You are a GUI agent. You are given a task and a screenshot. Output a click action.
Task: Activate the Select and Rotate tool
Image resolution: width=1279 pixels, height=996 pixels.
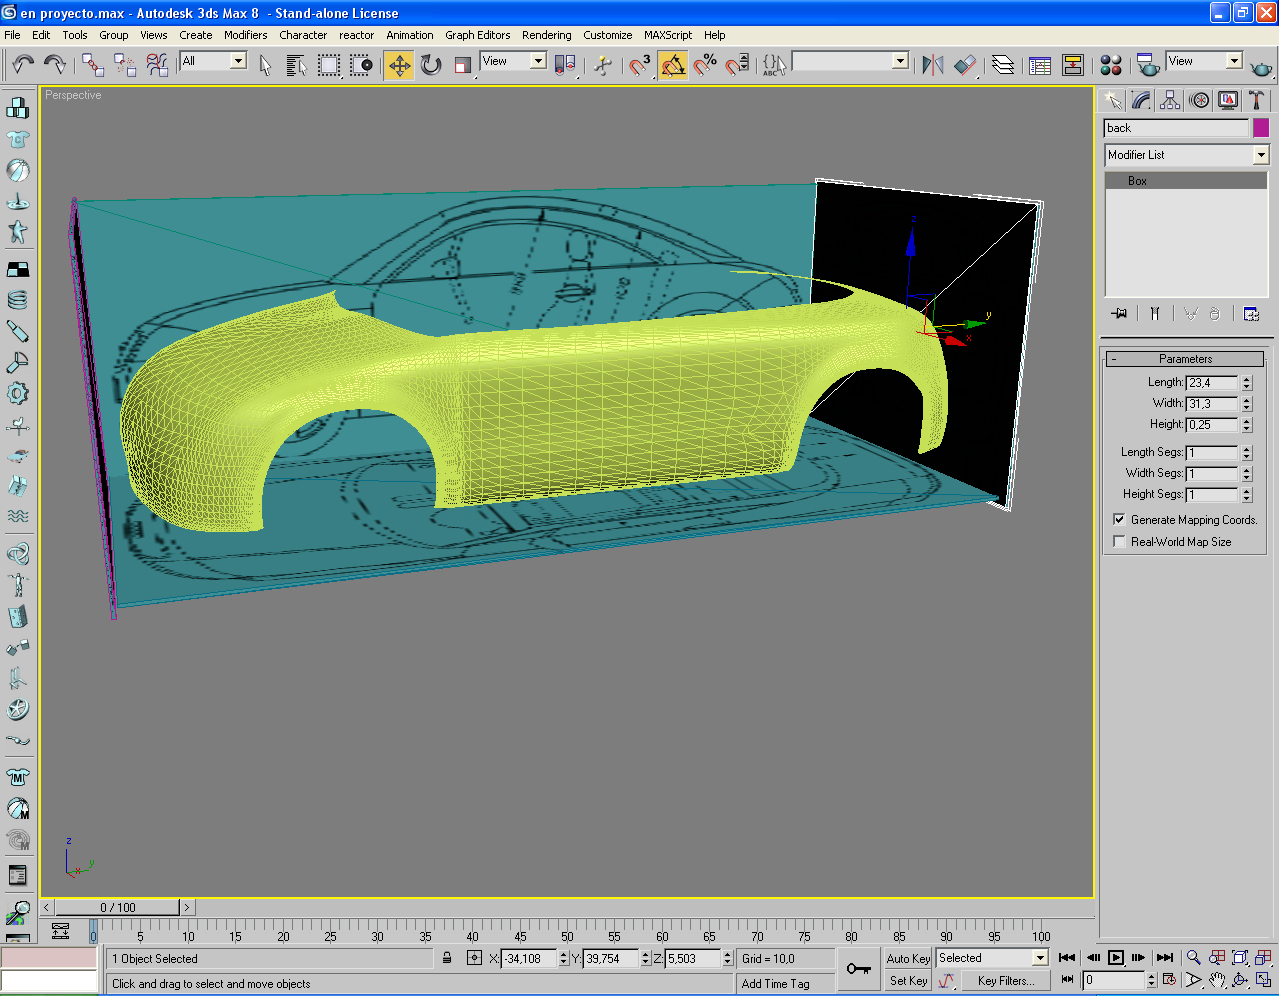point(431,65)
